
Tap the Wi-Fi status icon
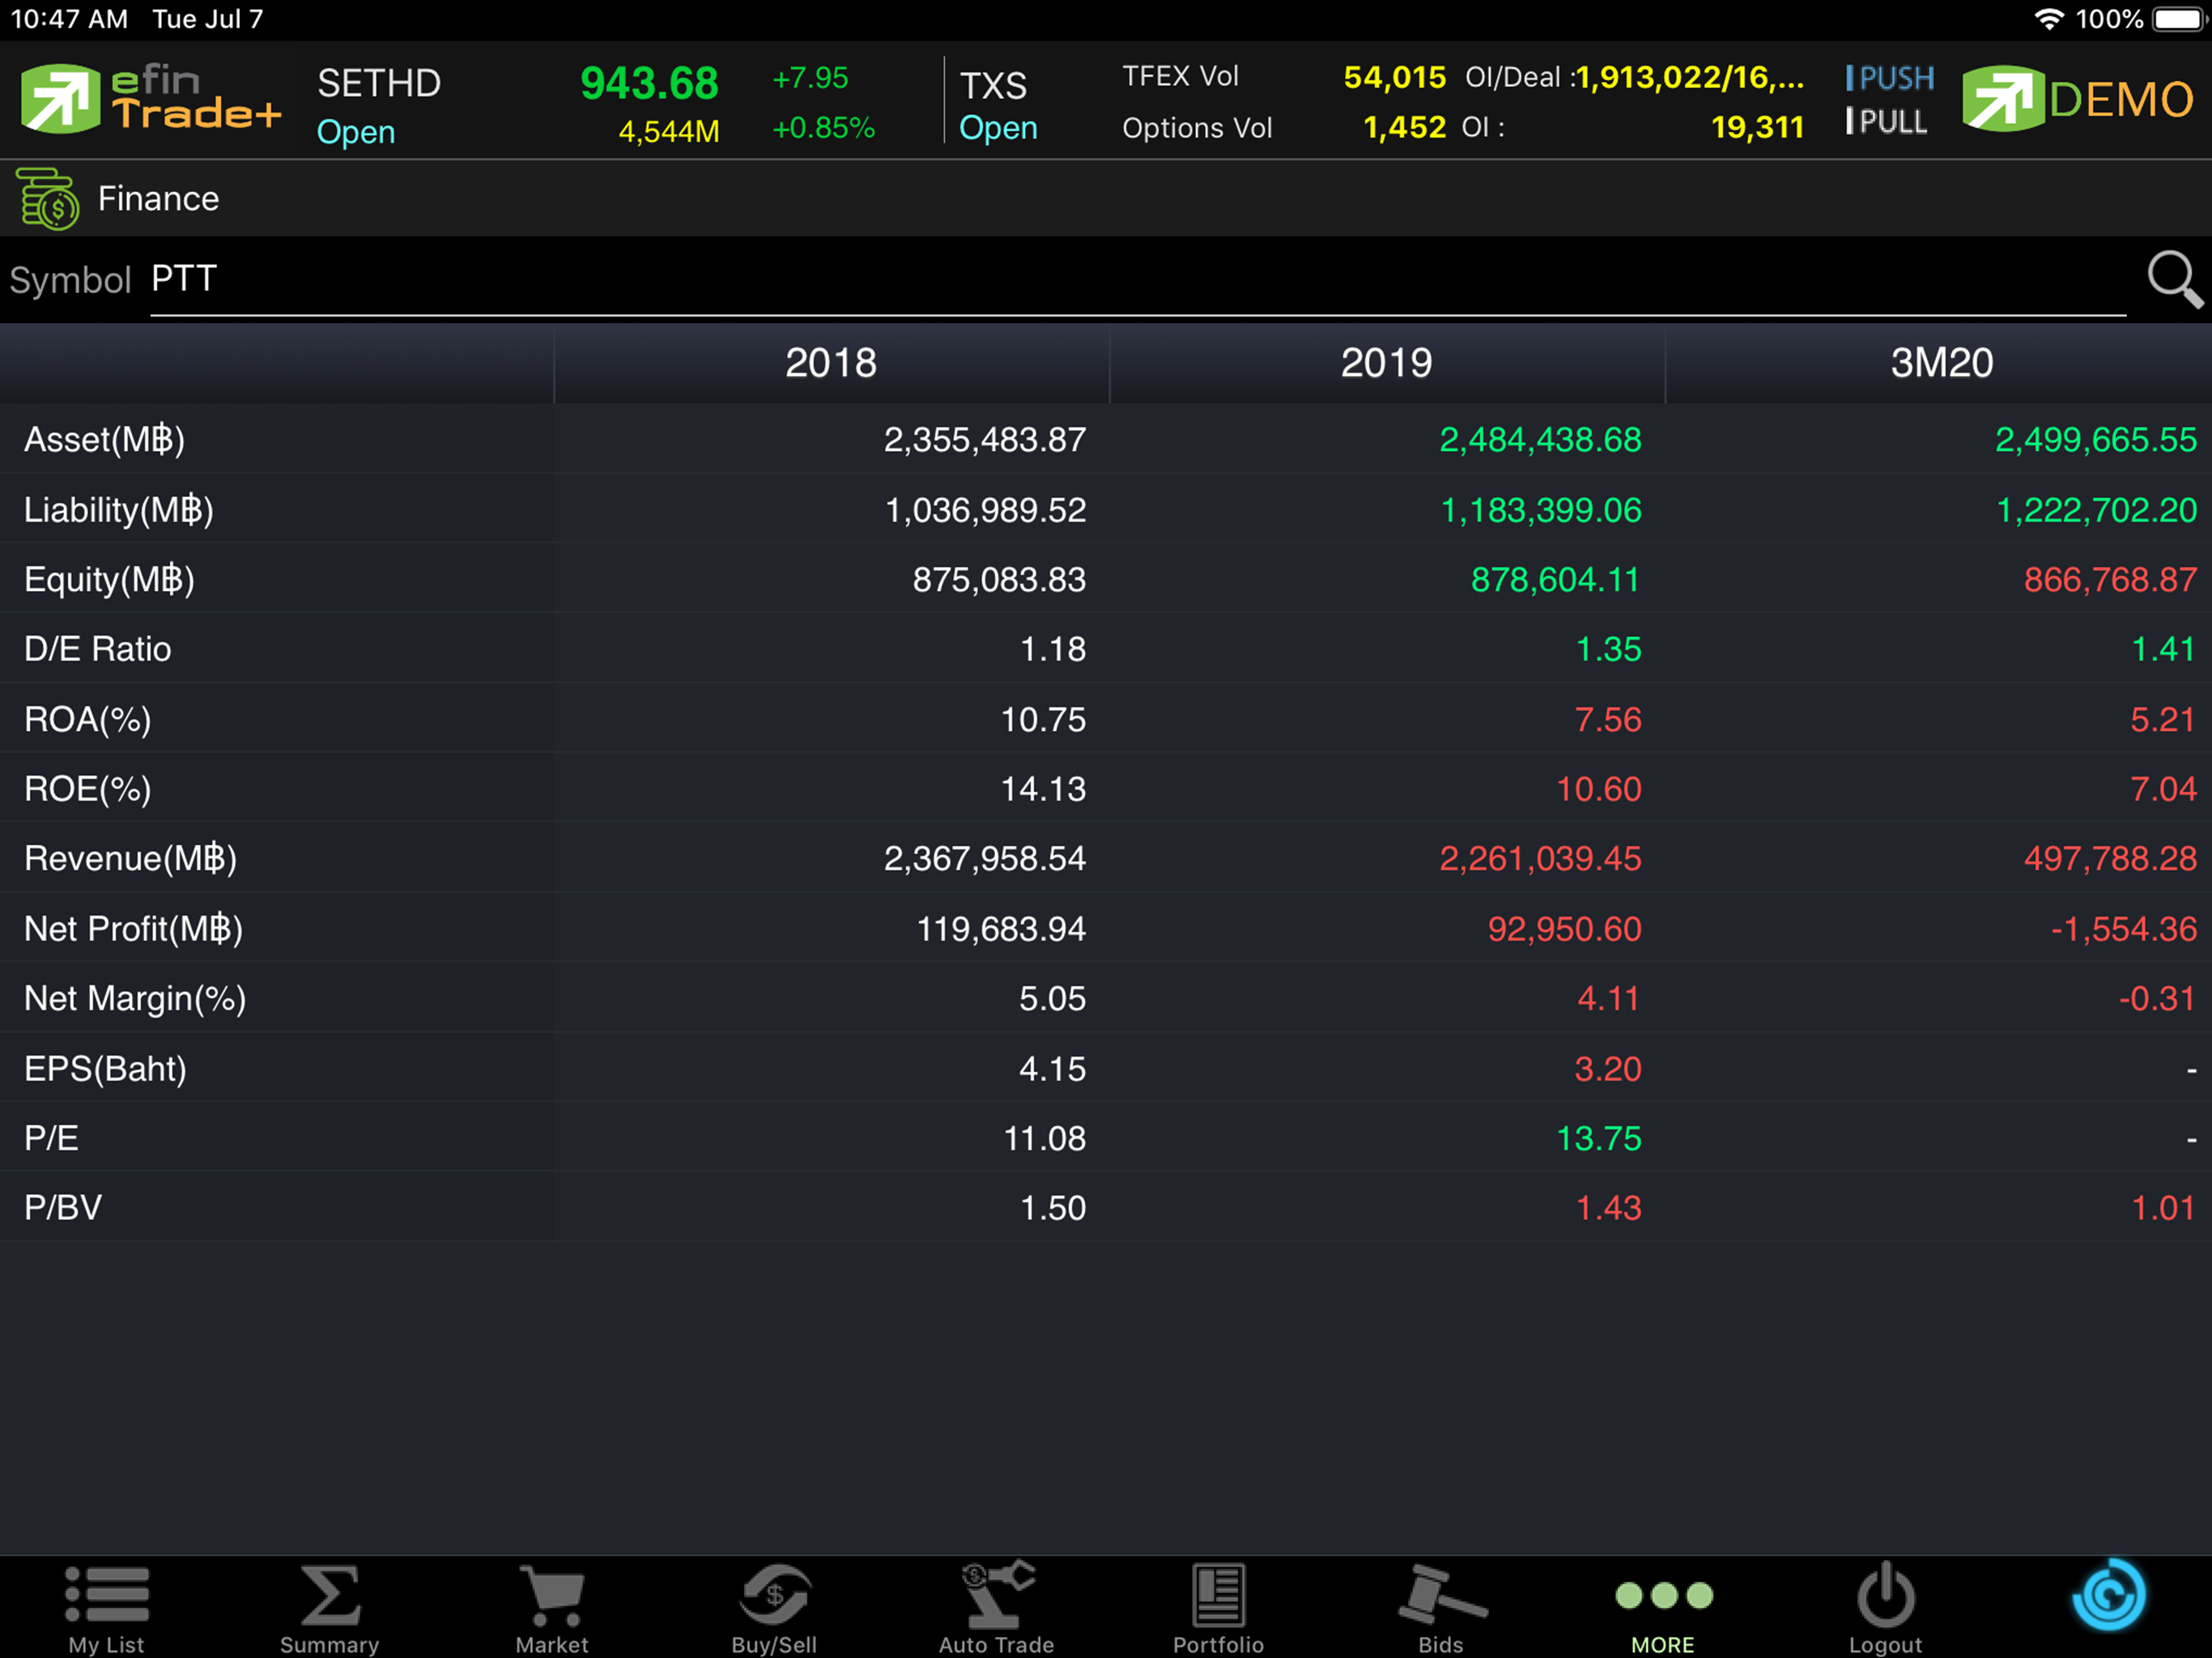[x=2049, y=19]
